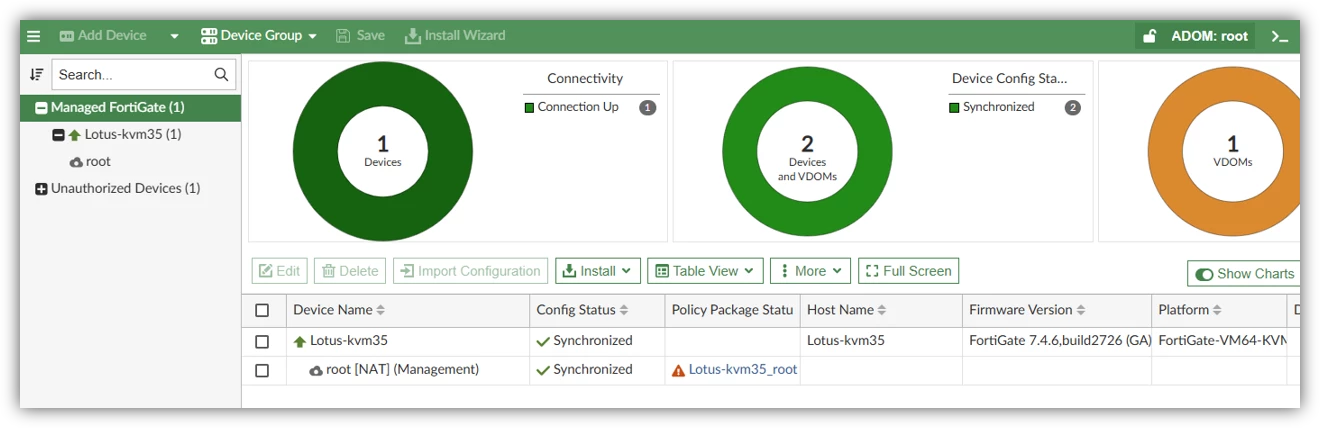The height and width of the screenshot is (428, 1320).
Task: Open the hamburger navigation menu
Action: 34,36
